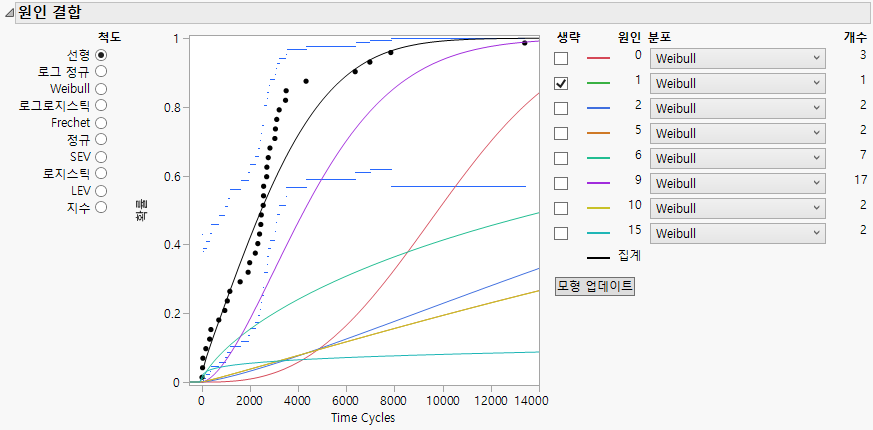Open distribution dropdown for cause 6
The width and height of the screenshot is (873, 430).
738,158
